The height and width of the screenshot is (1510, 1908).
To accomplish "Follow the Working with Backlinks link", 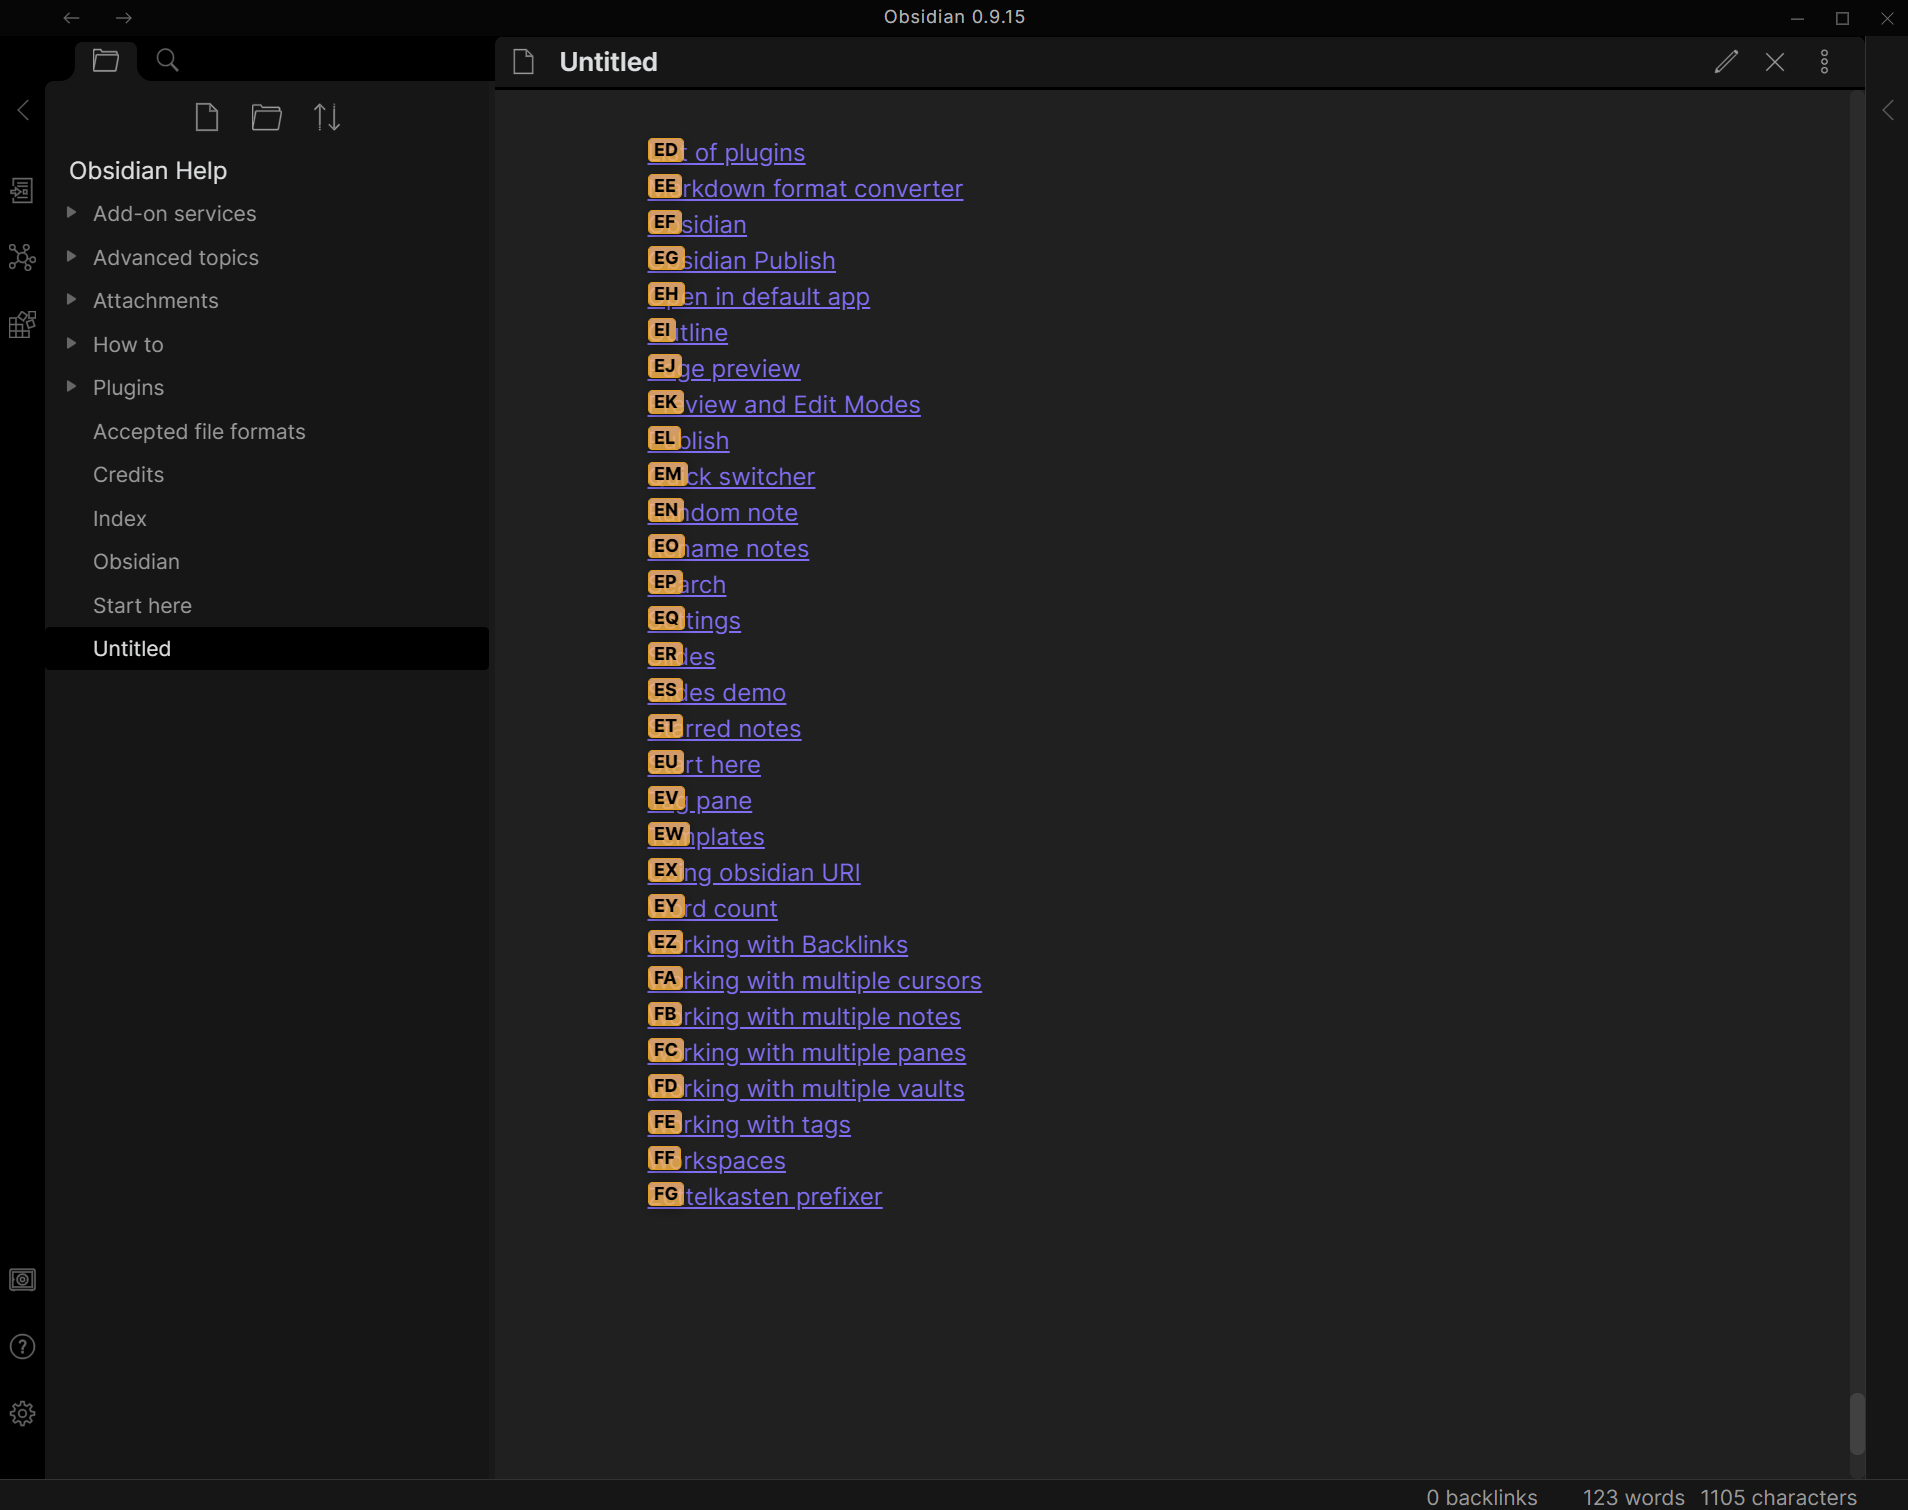I will [x=778, y=944].
